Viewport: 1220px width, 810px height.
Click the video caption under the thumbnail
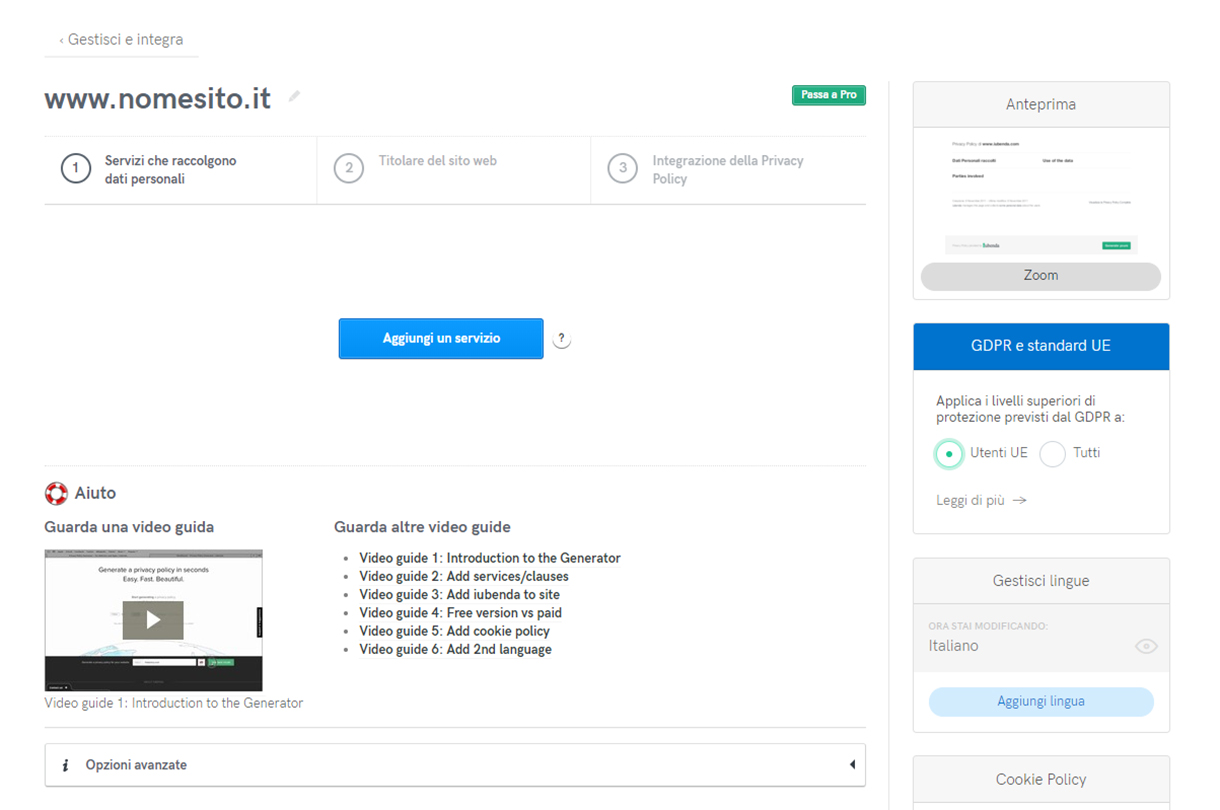click(174, 703)
